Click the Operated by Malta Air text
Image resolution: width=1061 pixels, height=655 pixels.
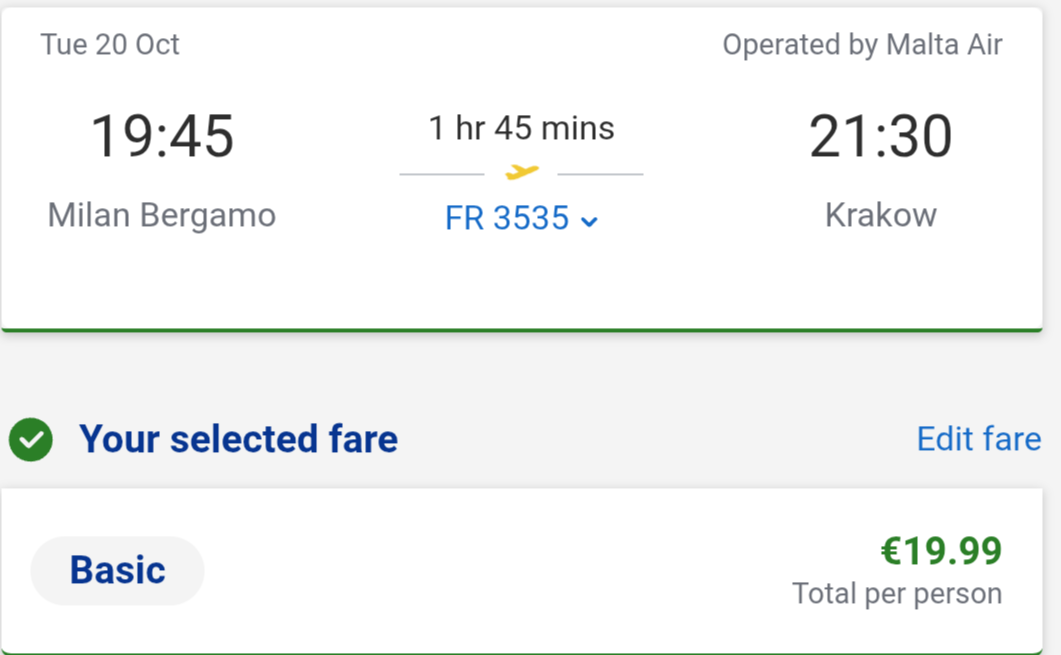(x=862, y=45)
